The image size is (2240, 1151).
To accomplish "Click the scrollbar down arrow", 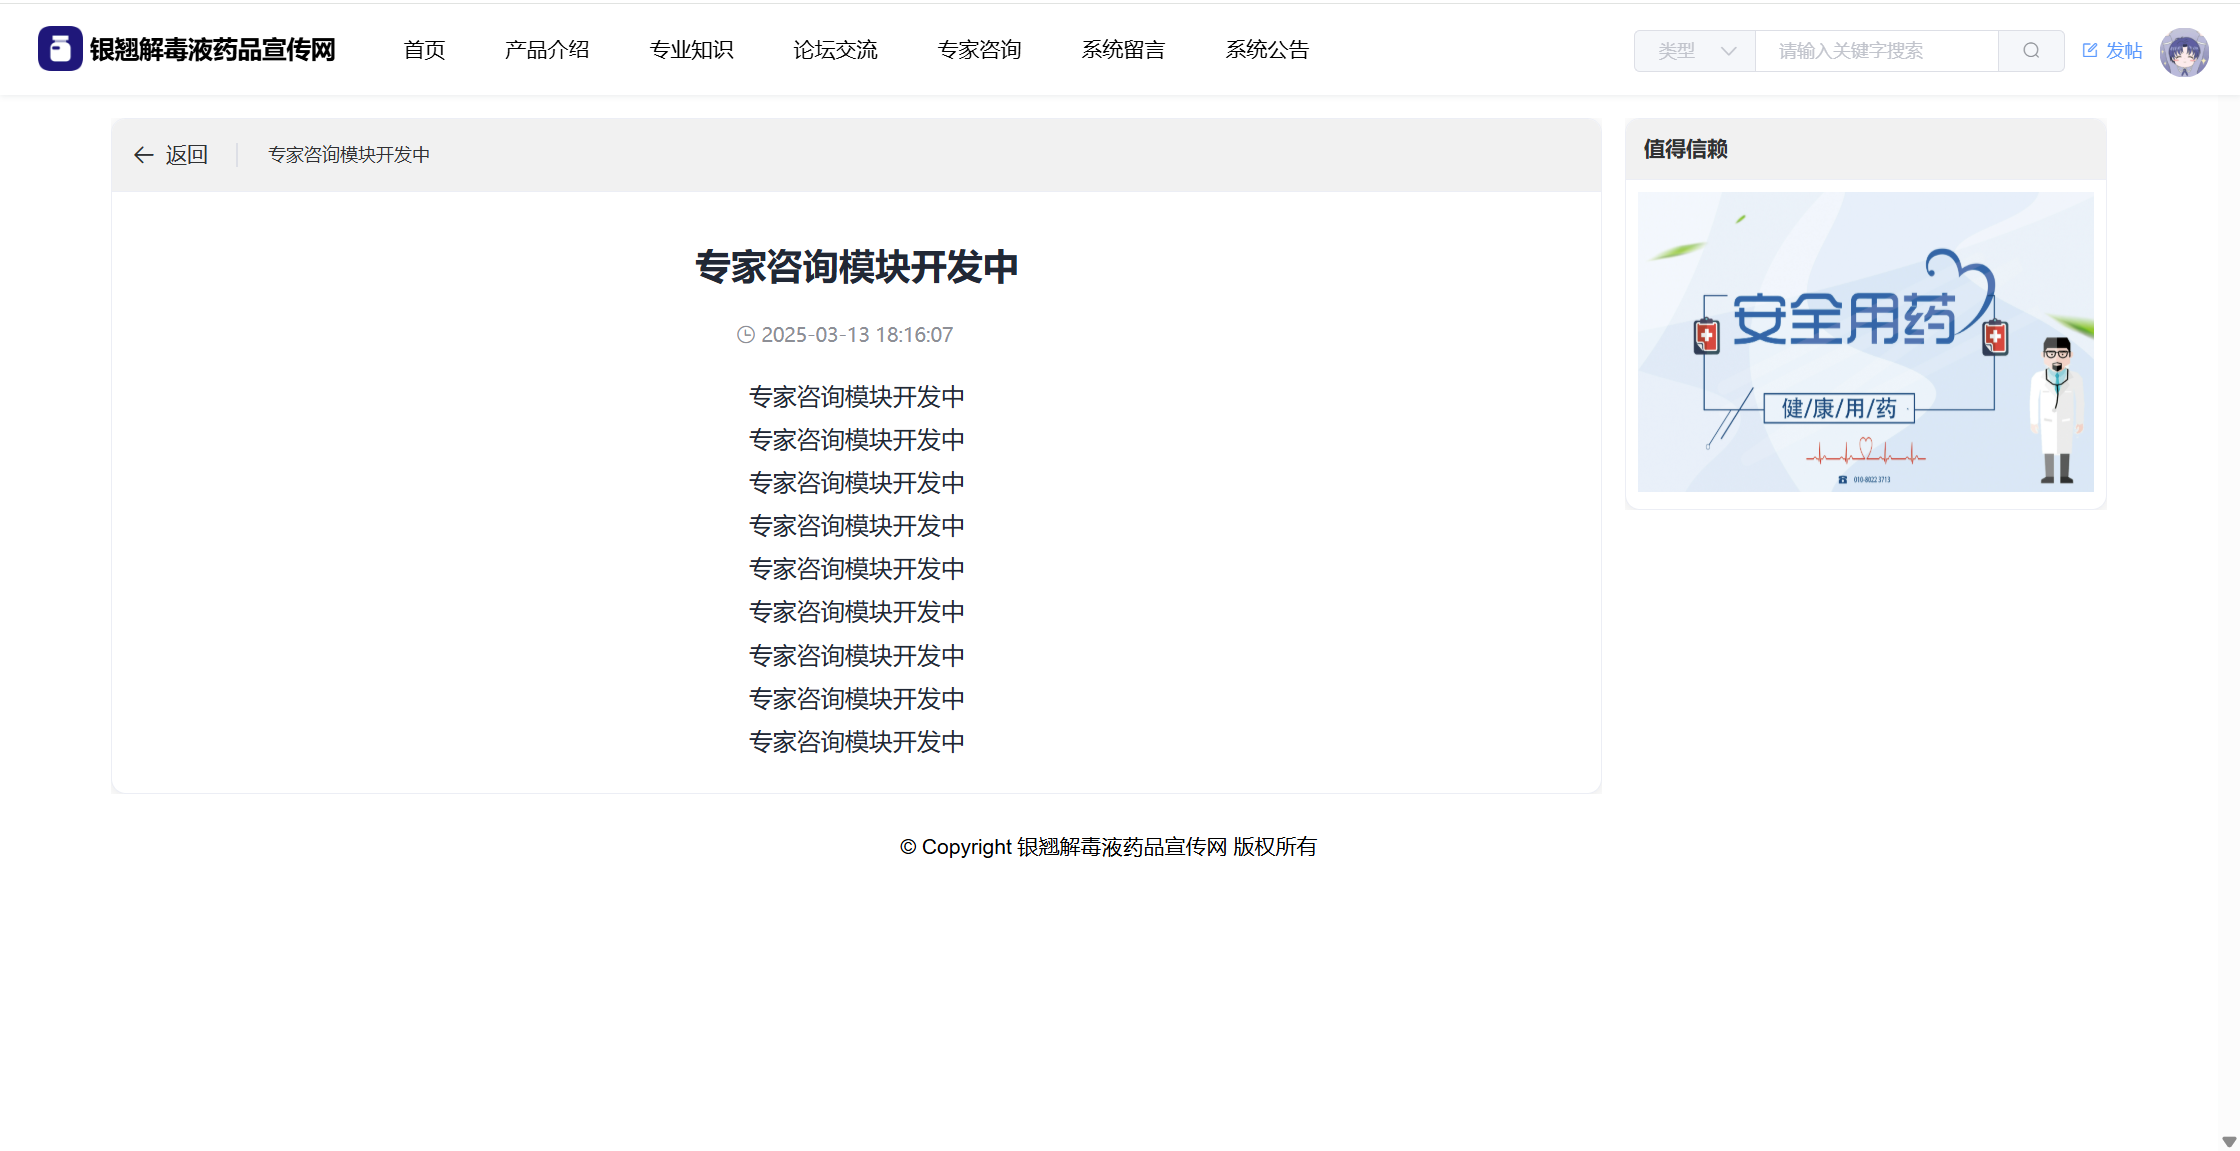I will 2229,1141.
